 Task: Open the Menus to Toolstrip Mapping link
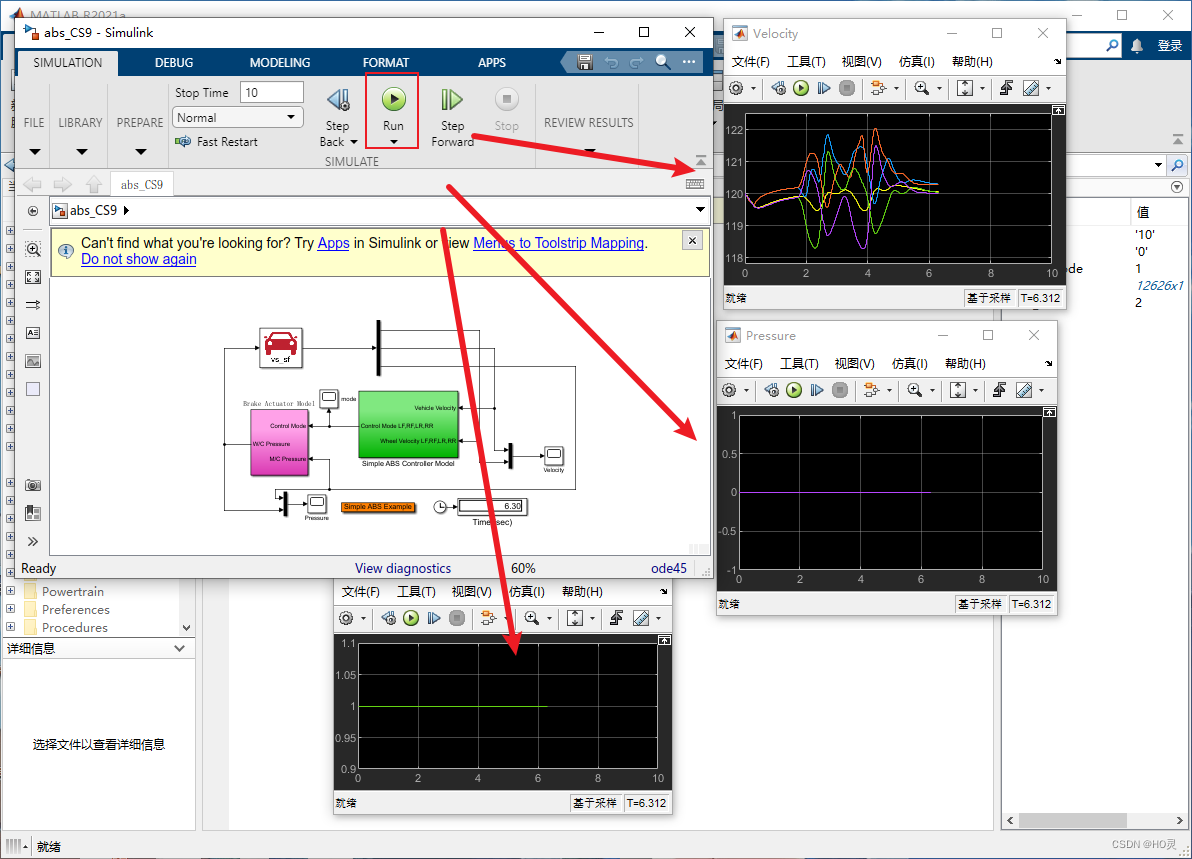click(x=559, y=242)
